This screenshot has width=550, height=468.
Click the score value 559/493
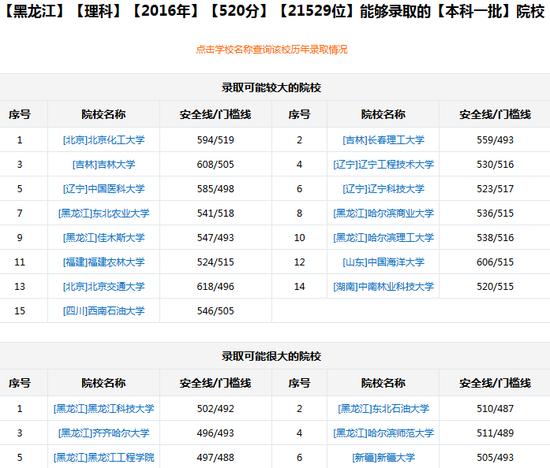tap(495, 140)
